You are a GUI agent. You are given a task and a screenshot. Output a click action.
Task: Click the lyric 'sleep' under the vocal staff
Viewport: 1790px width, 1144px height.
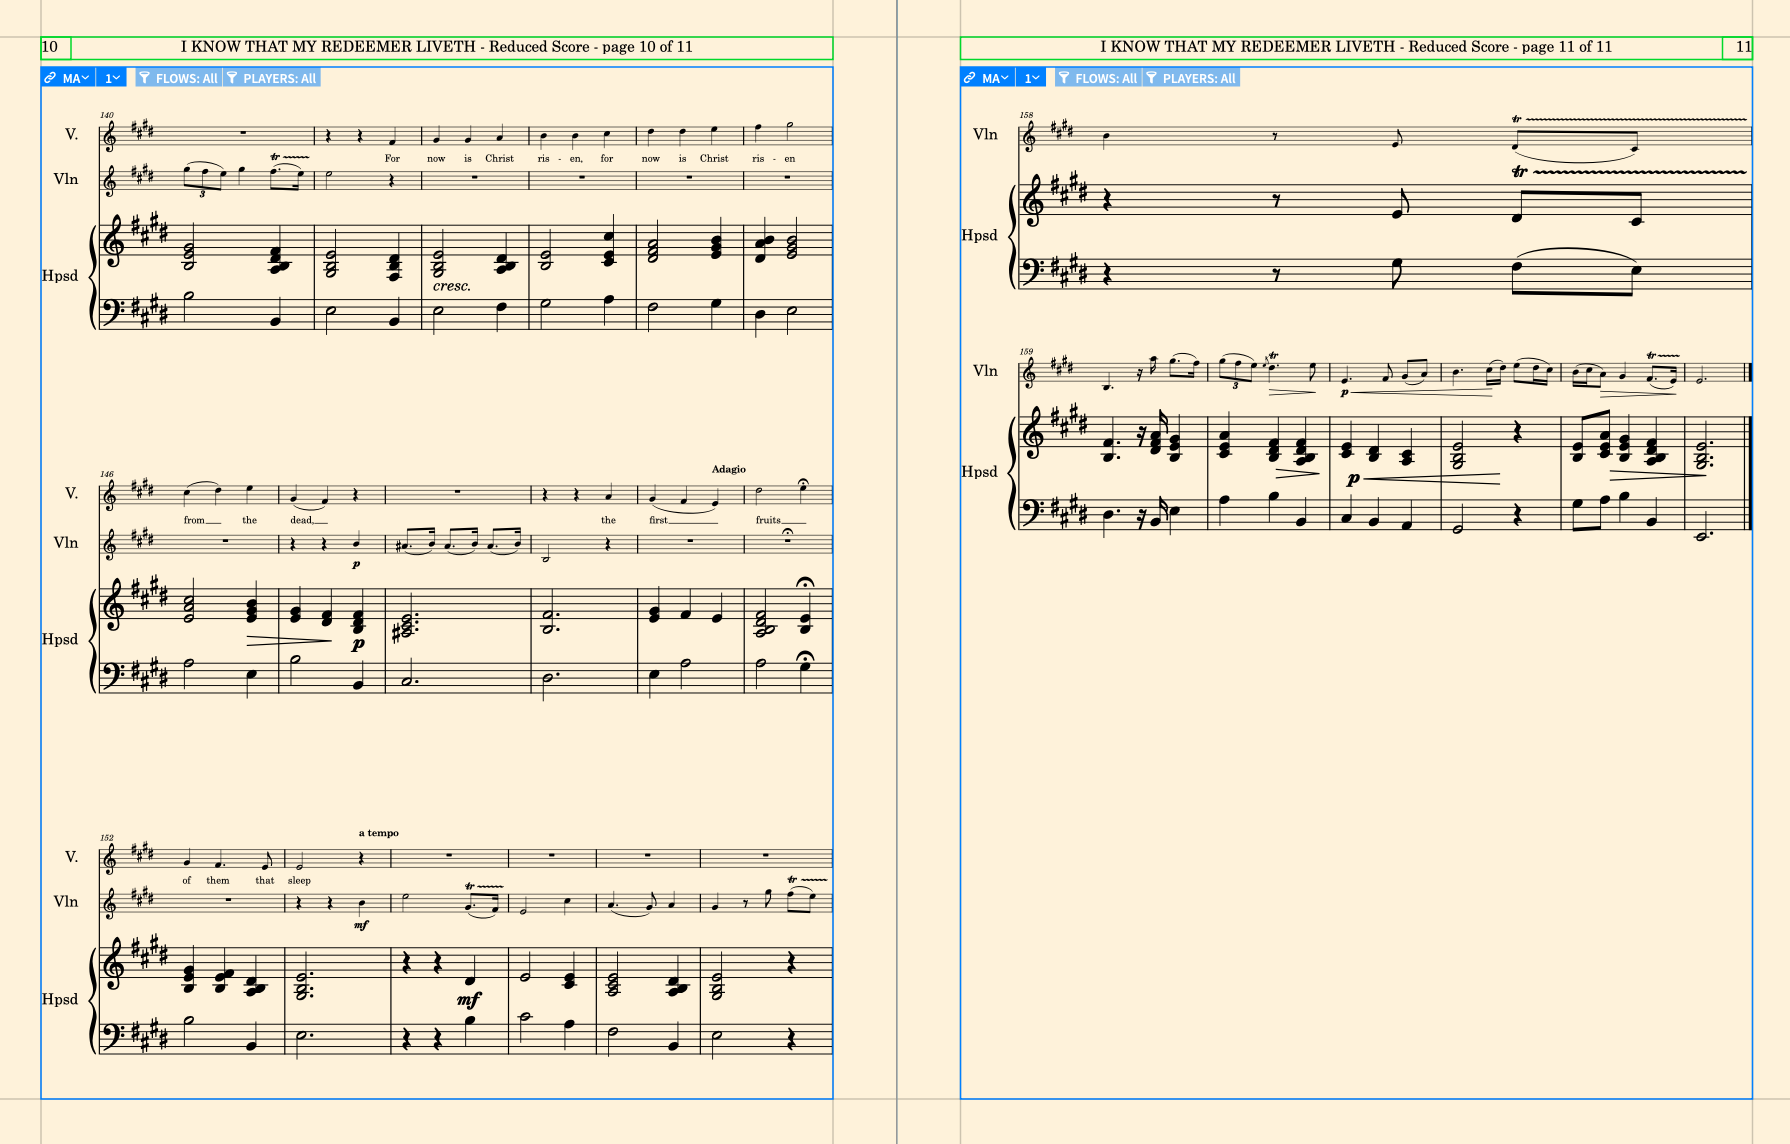click(x=299, y=881)
